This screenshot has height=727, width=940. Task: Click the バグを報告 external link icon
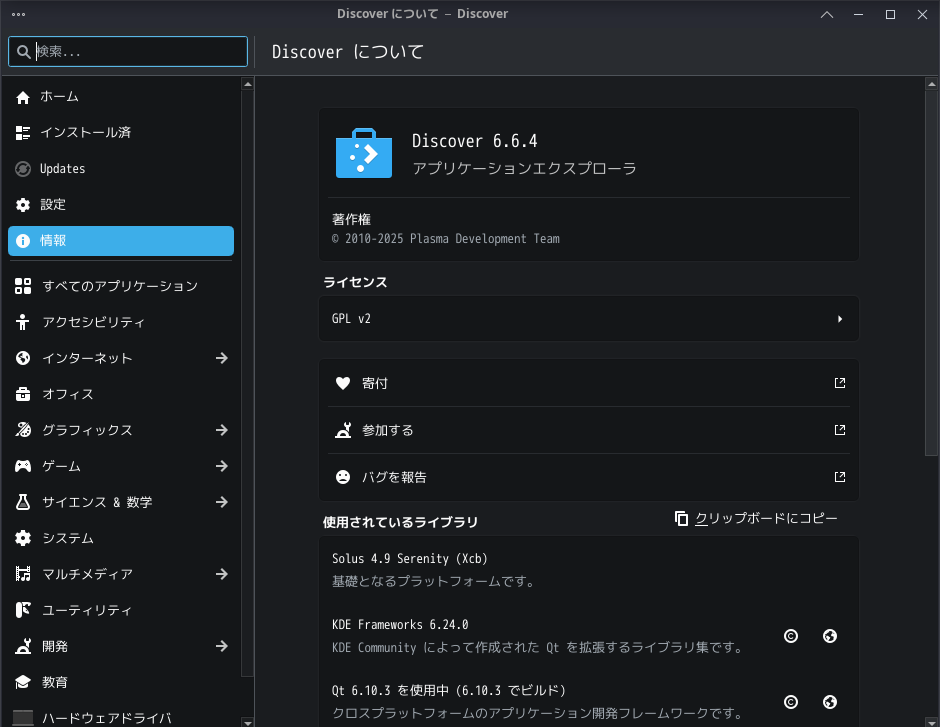pyautogui.click(x=839, y=477)
